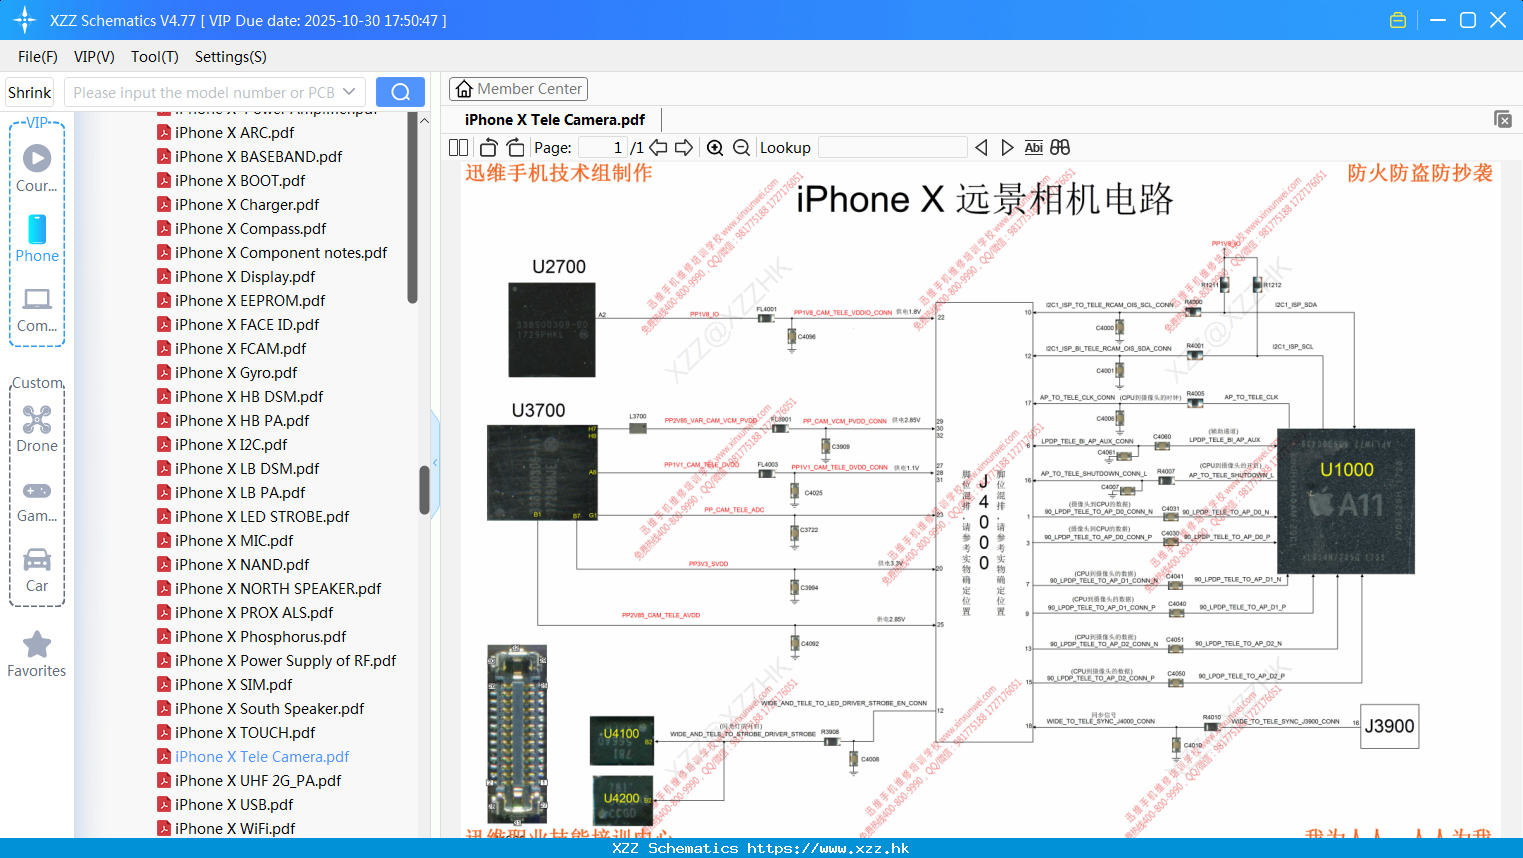Screen dimensions: 1523x858
Task: Find previous lookup match
Action: point(981,147)
